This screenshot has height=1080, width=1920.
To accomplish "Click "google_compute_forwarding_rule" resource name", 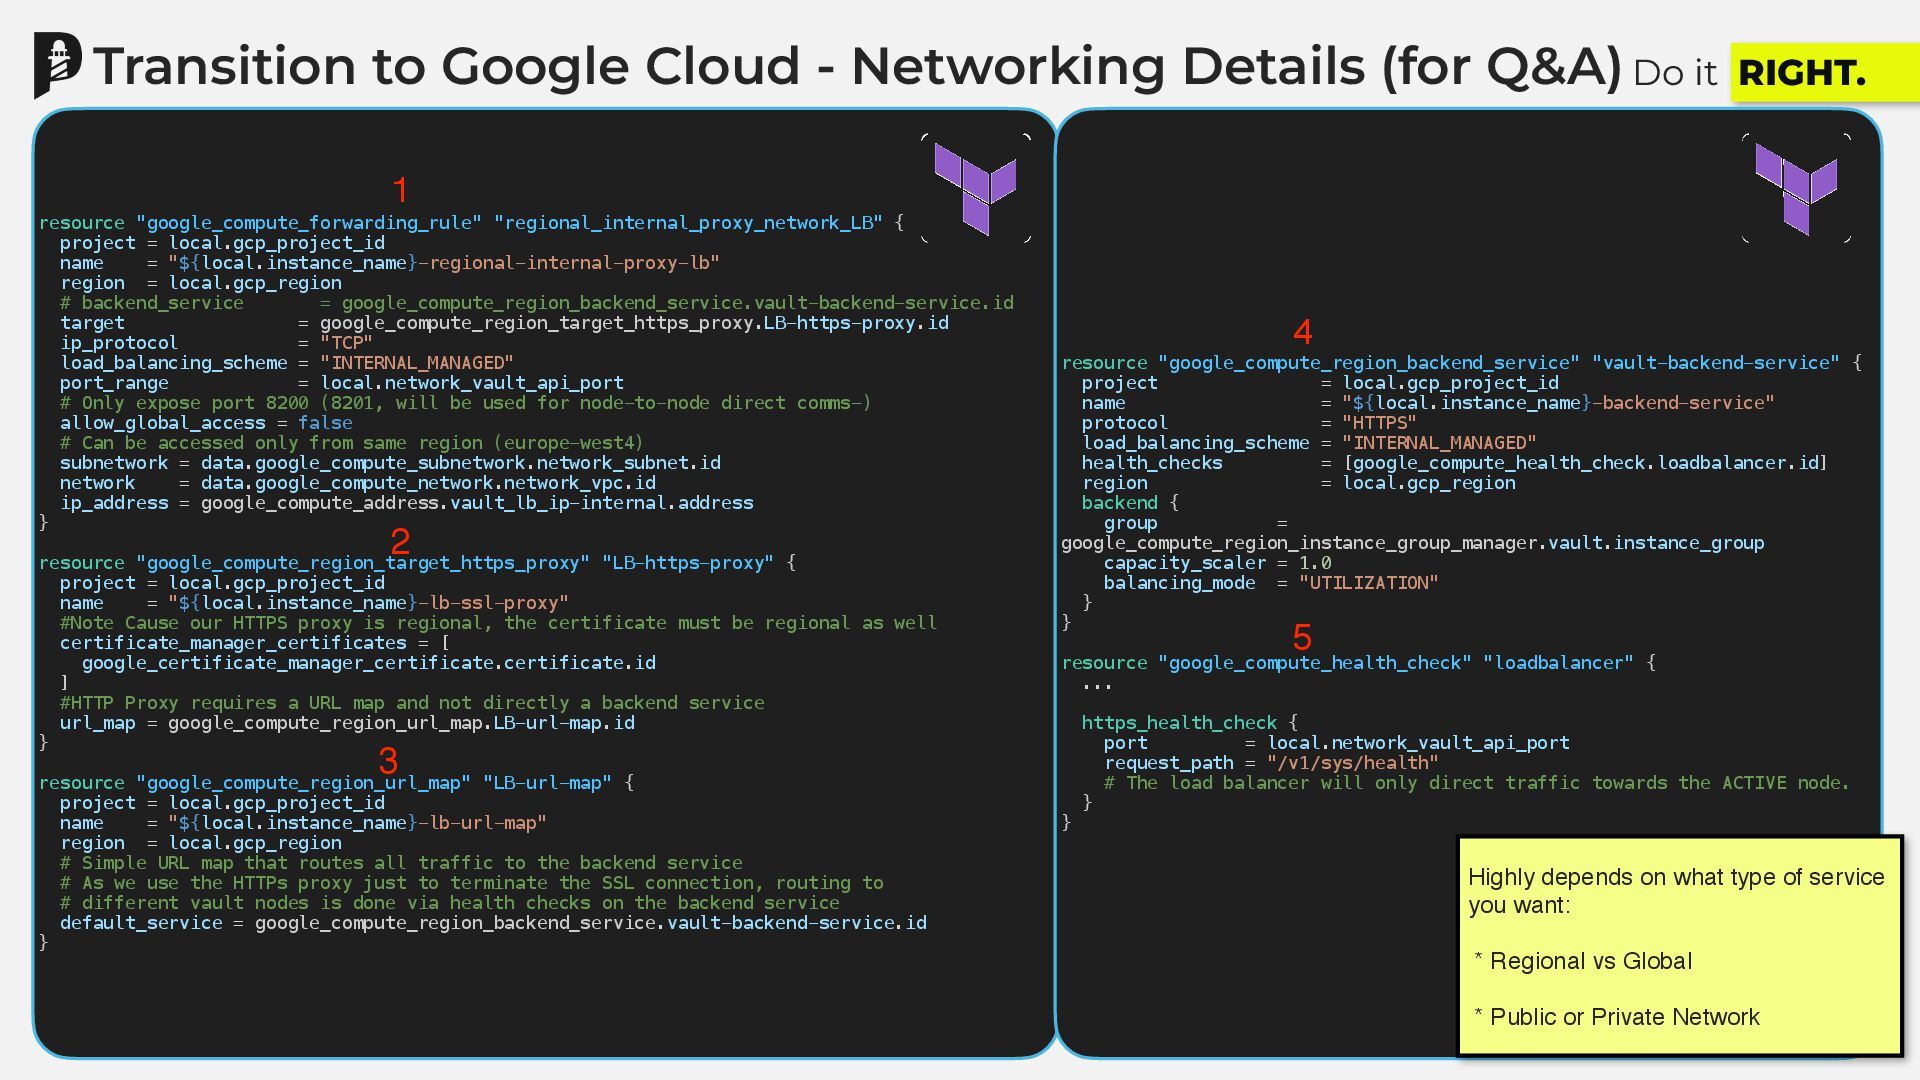I will (309, 222).
